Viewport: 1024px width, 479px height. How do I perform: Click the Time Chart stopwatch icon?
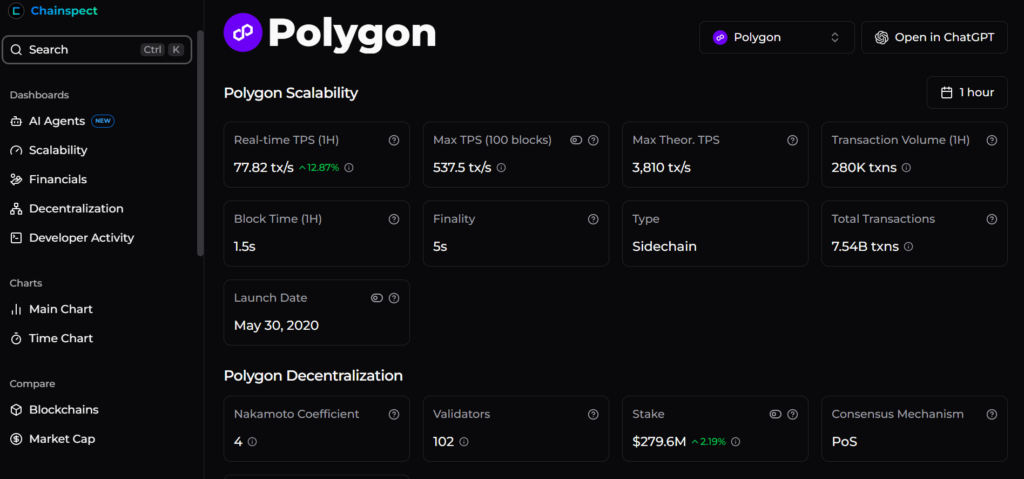[x=16, y=339]
